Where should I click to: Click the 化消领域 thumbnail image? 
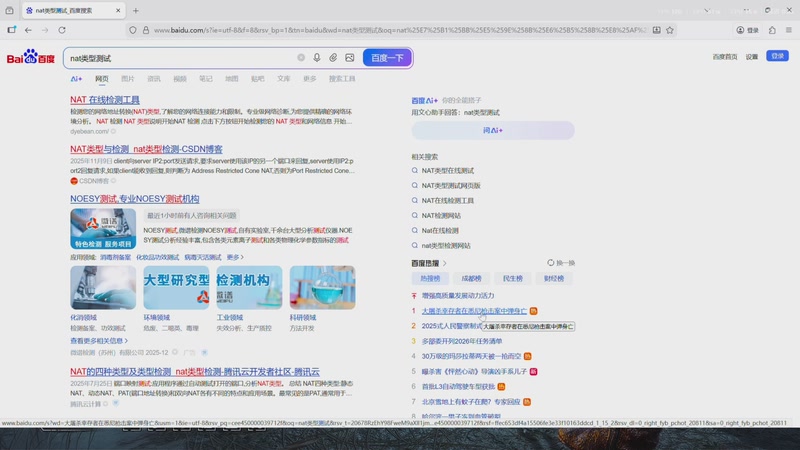(103, 287)
